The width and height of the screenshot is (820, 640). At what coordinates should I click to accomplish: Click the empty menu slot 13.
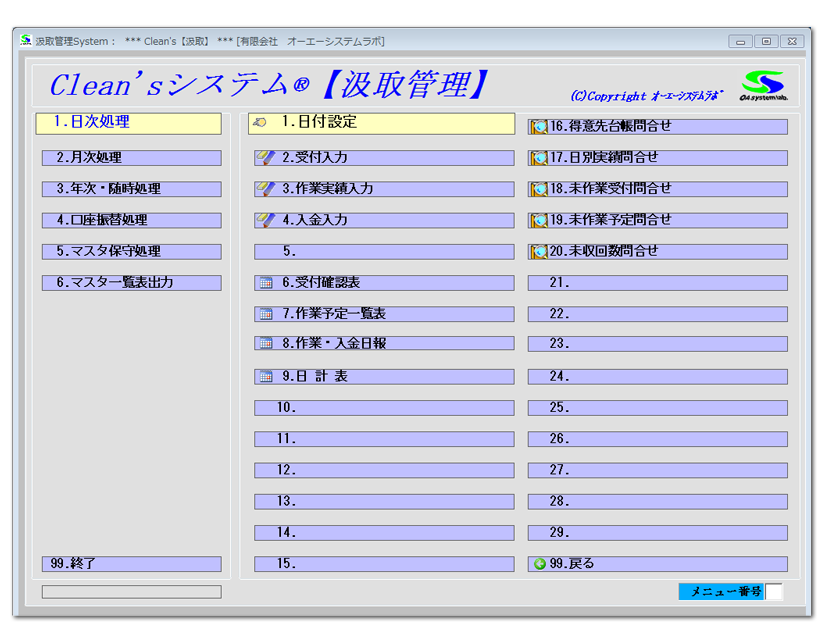(x=384, y=502)
